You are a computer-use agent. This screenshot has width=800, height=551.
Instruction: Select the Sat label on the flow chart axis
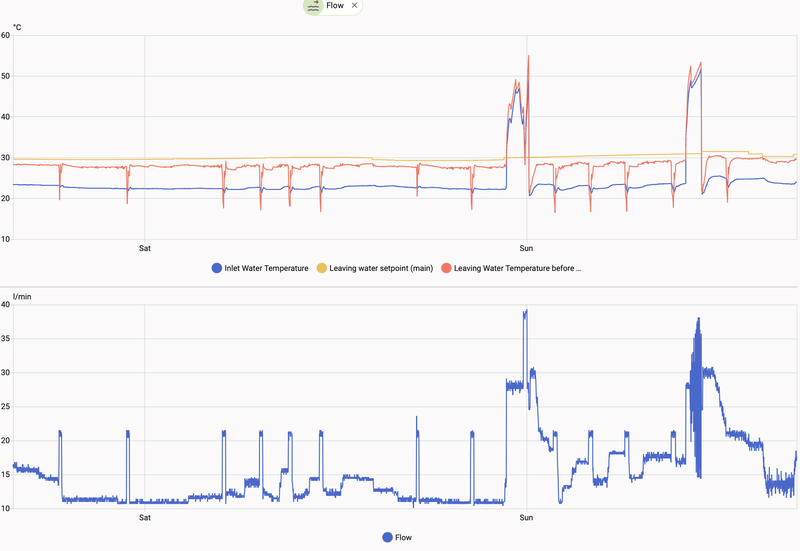pos(145,517)
